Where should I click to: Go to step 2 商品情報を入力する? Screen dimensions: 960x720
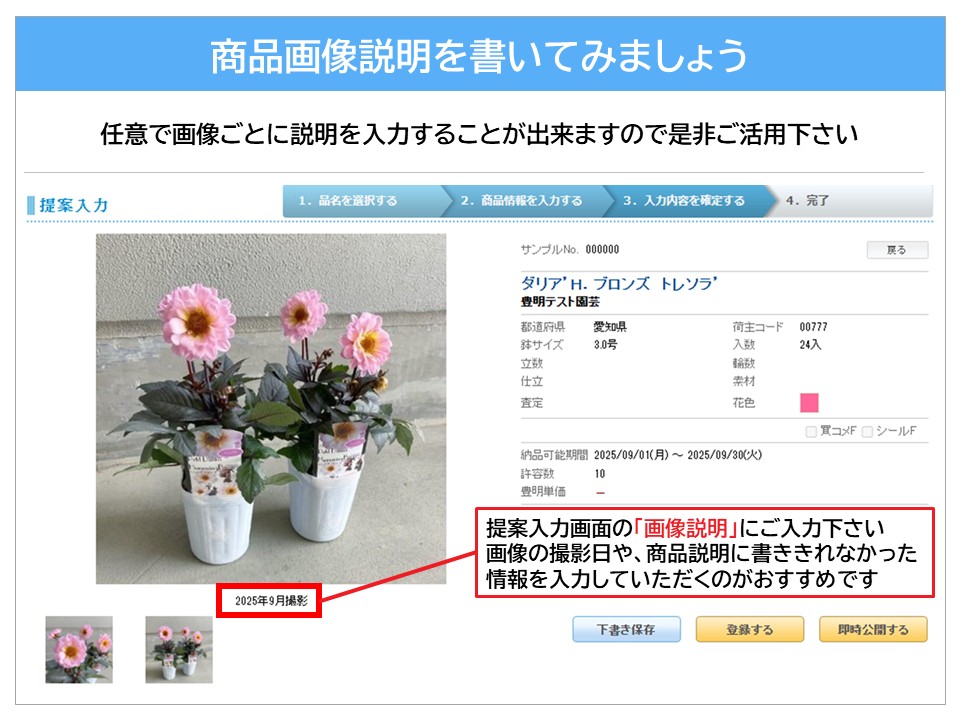[522, 201]
